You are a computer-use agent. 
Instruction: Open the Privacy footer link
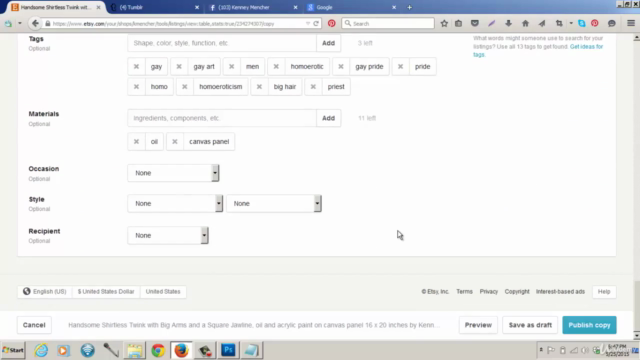click(x=489, y=291)
